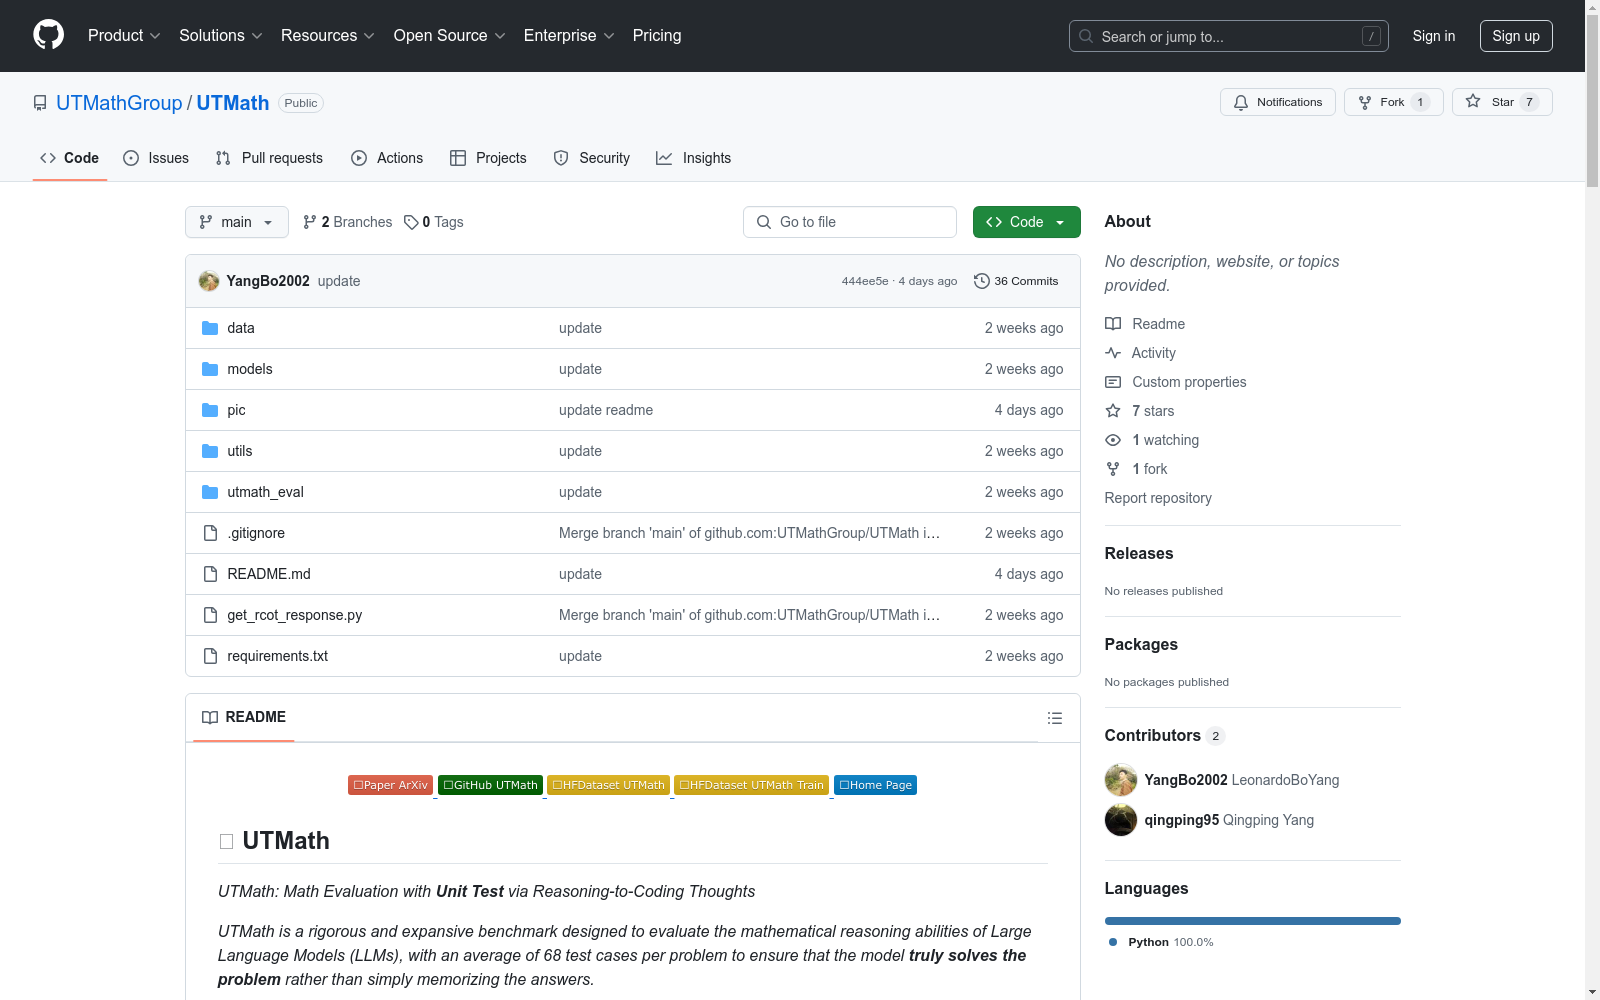The width and height of the screenshot is (1600, 1000).
Task: Click the stars icon in About sidebar
Action: (1113, 411)
